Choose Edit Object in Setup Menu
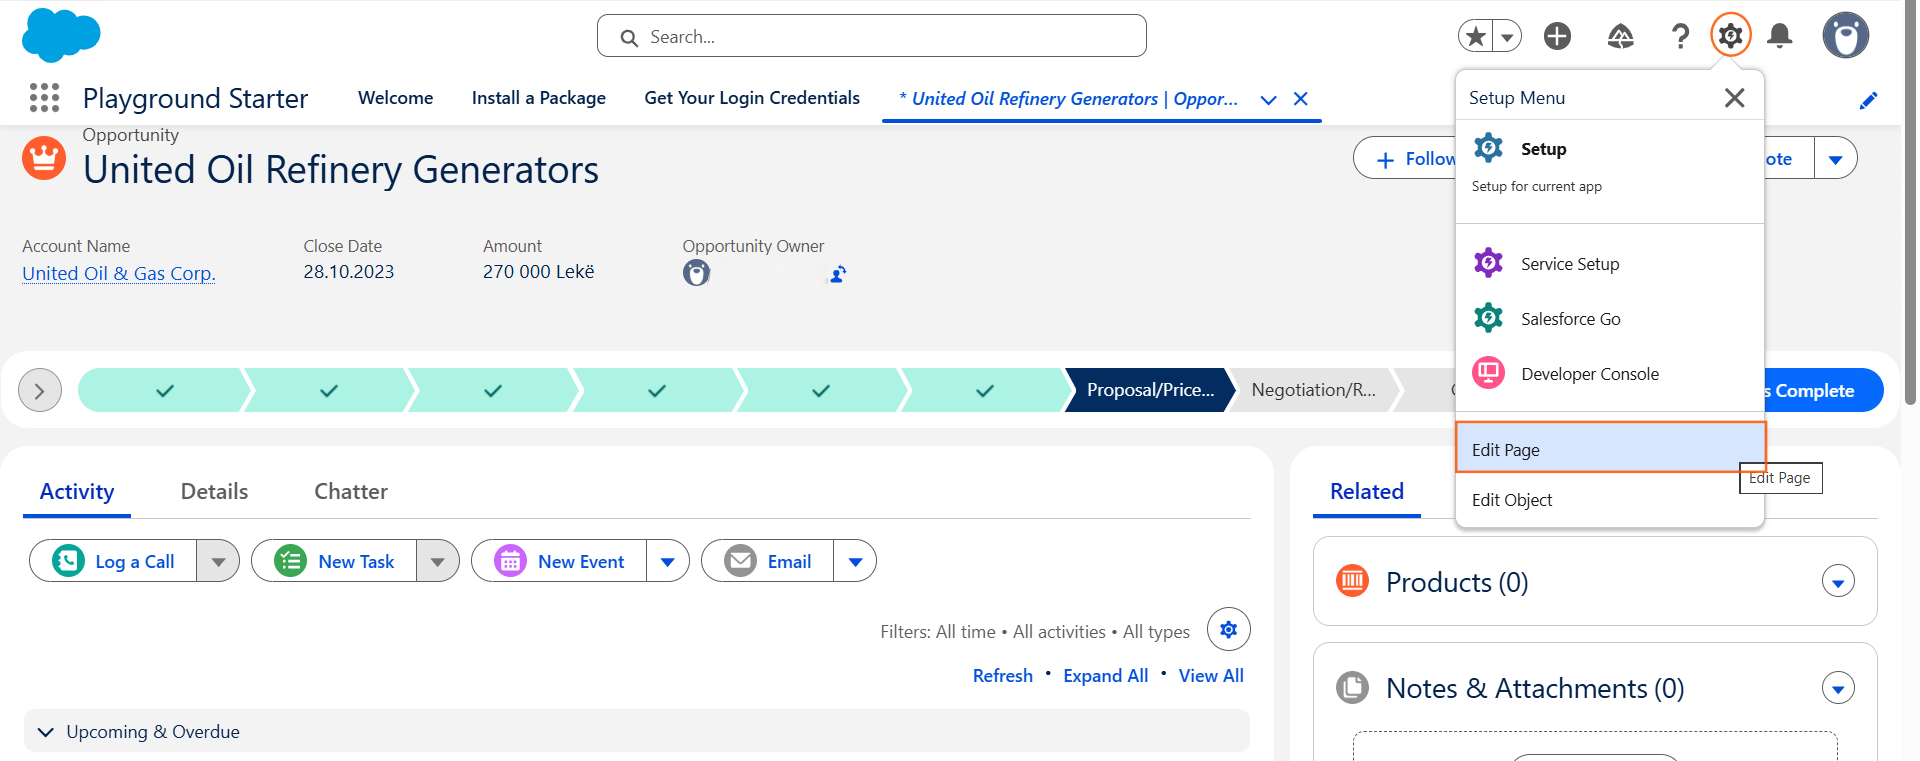 pyautogui.click(x=1609, y=500)
